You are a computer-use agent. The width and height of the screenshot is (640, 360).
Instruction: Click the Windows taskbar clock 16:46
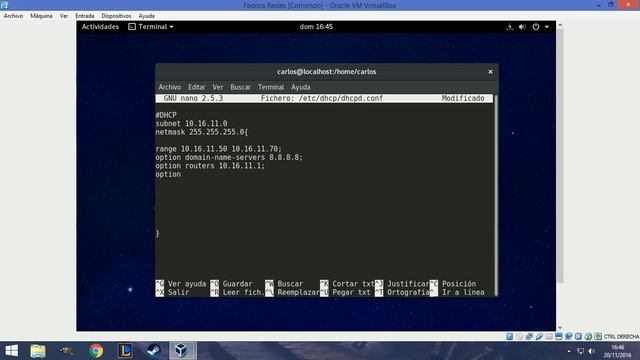618,351
